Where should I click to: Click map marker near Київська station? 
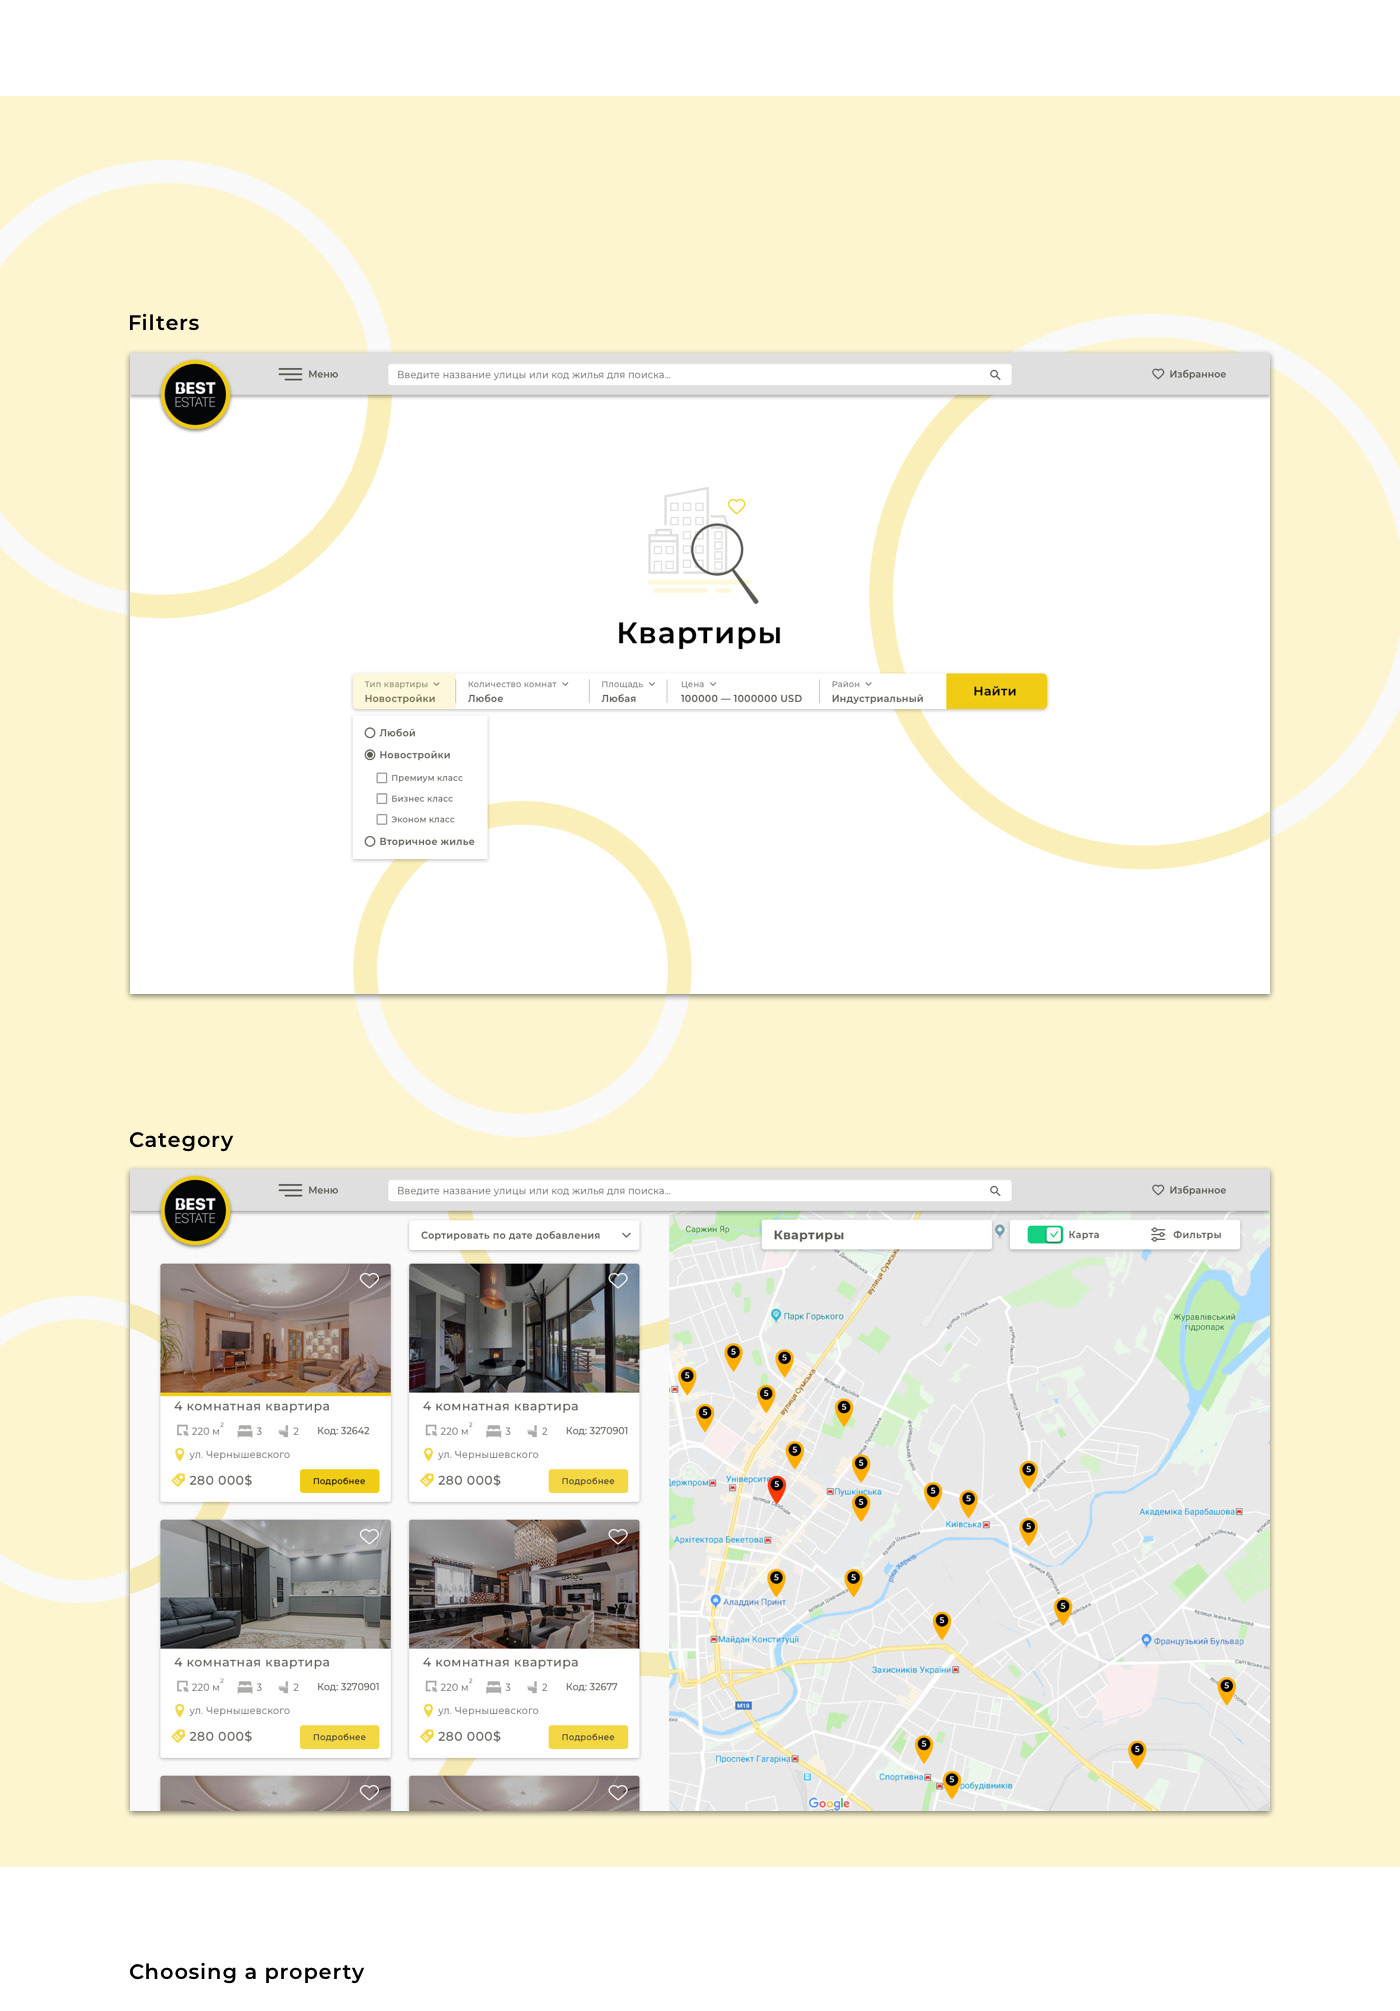968,1502
